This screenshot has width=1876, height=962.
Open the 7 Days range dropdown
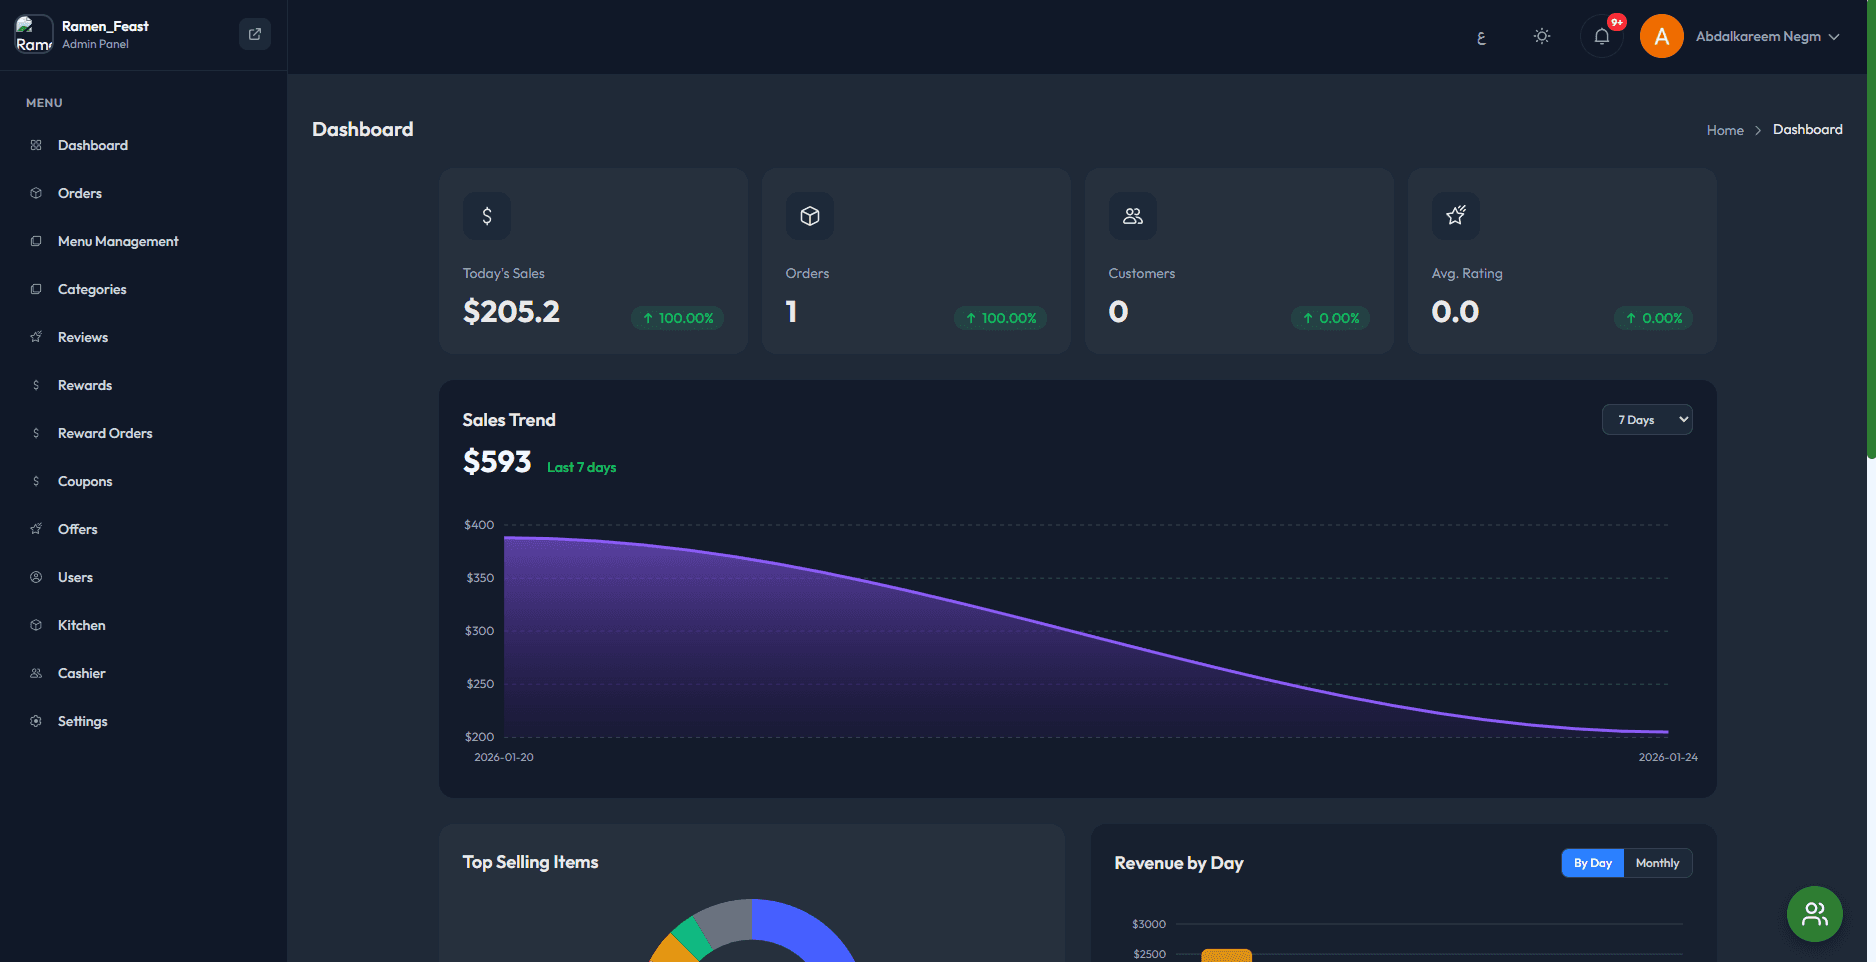point(1647,419)
